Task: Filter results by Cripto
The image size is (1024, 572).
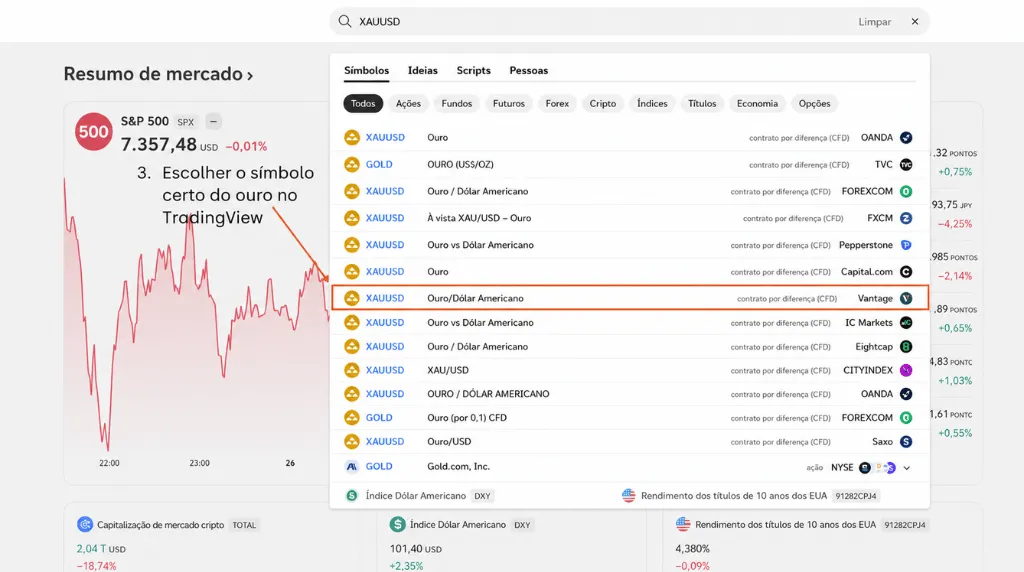Action: tap(603, 103)
